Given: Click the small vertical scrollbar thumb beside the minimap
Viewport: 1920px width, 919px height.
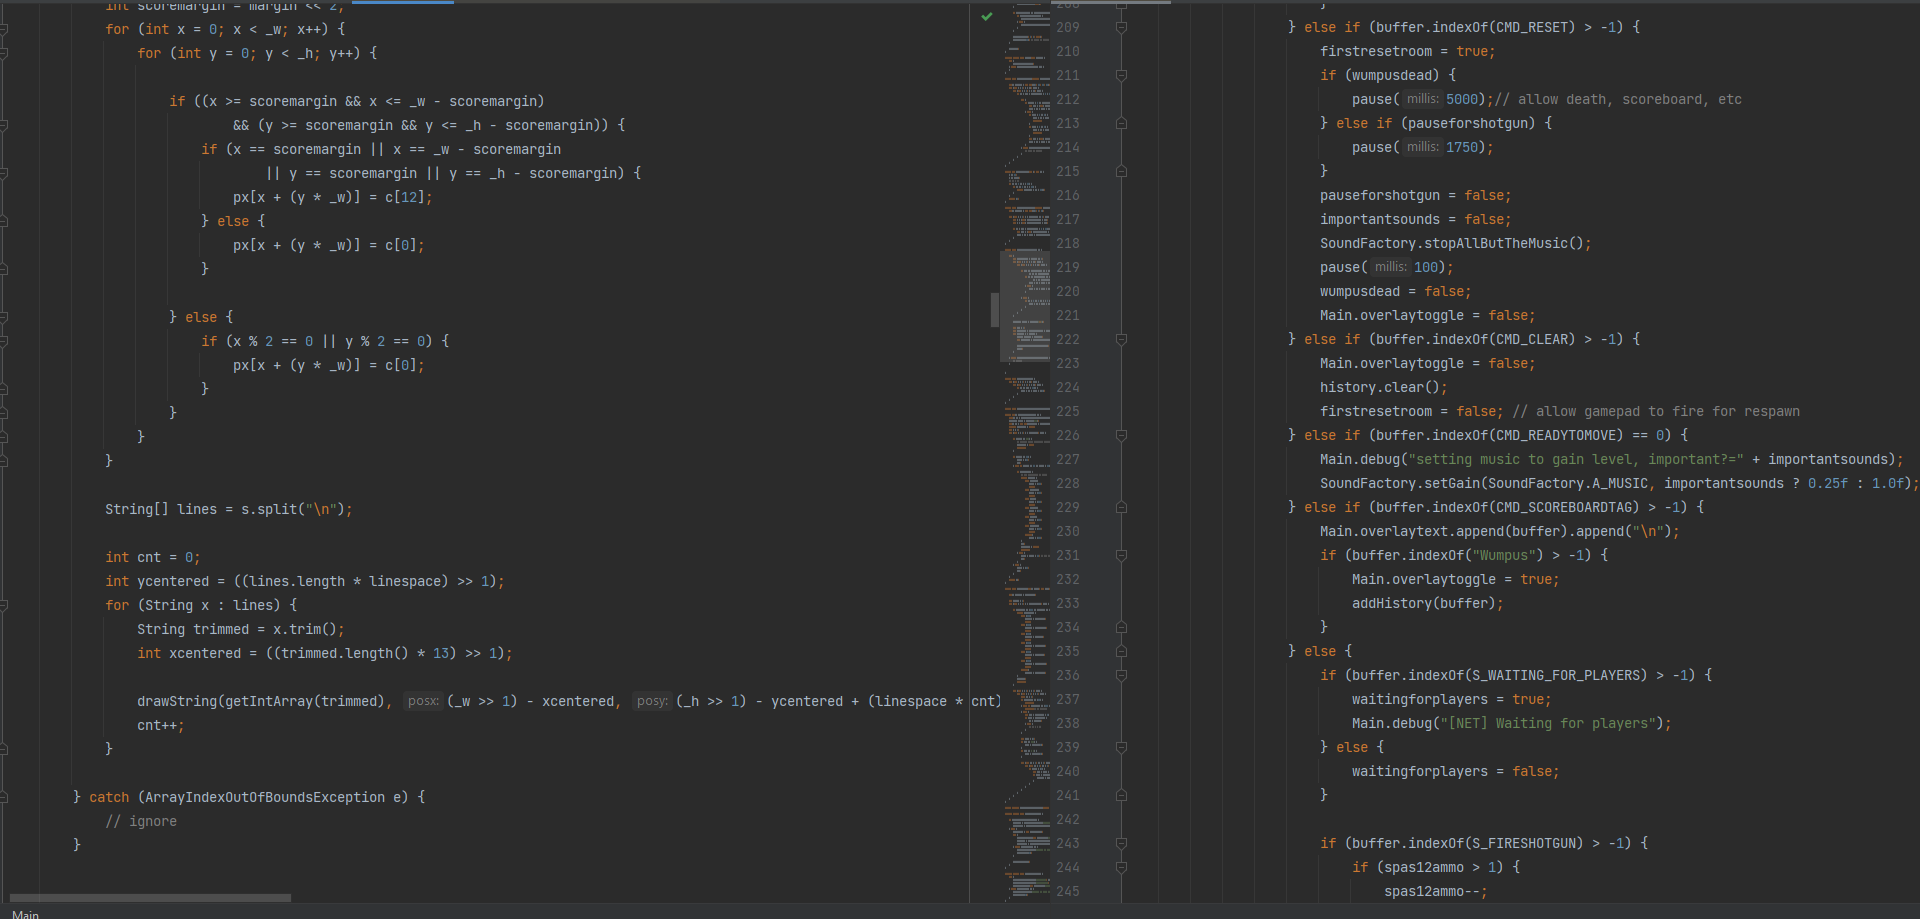Looking at the screenshot, I should (994, 310).
